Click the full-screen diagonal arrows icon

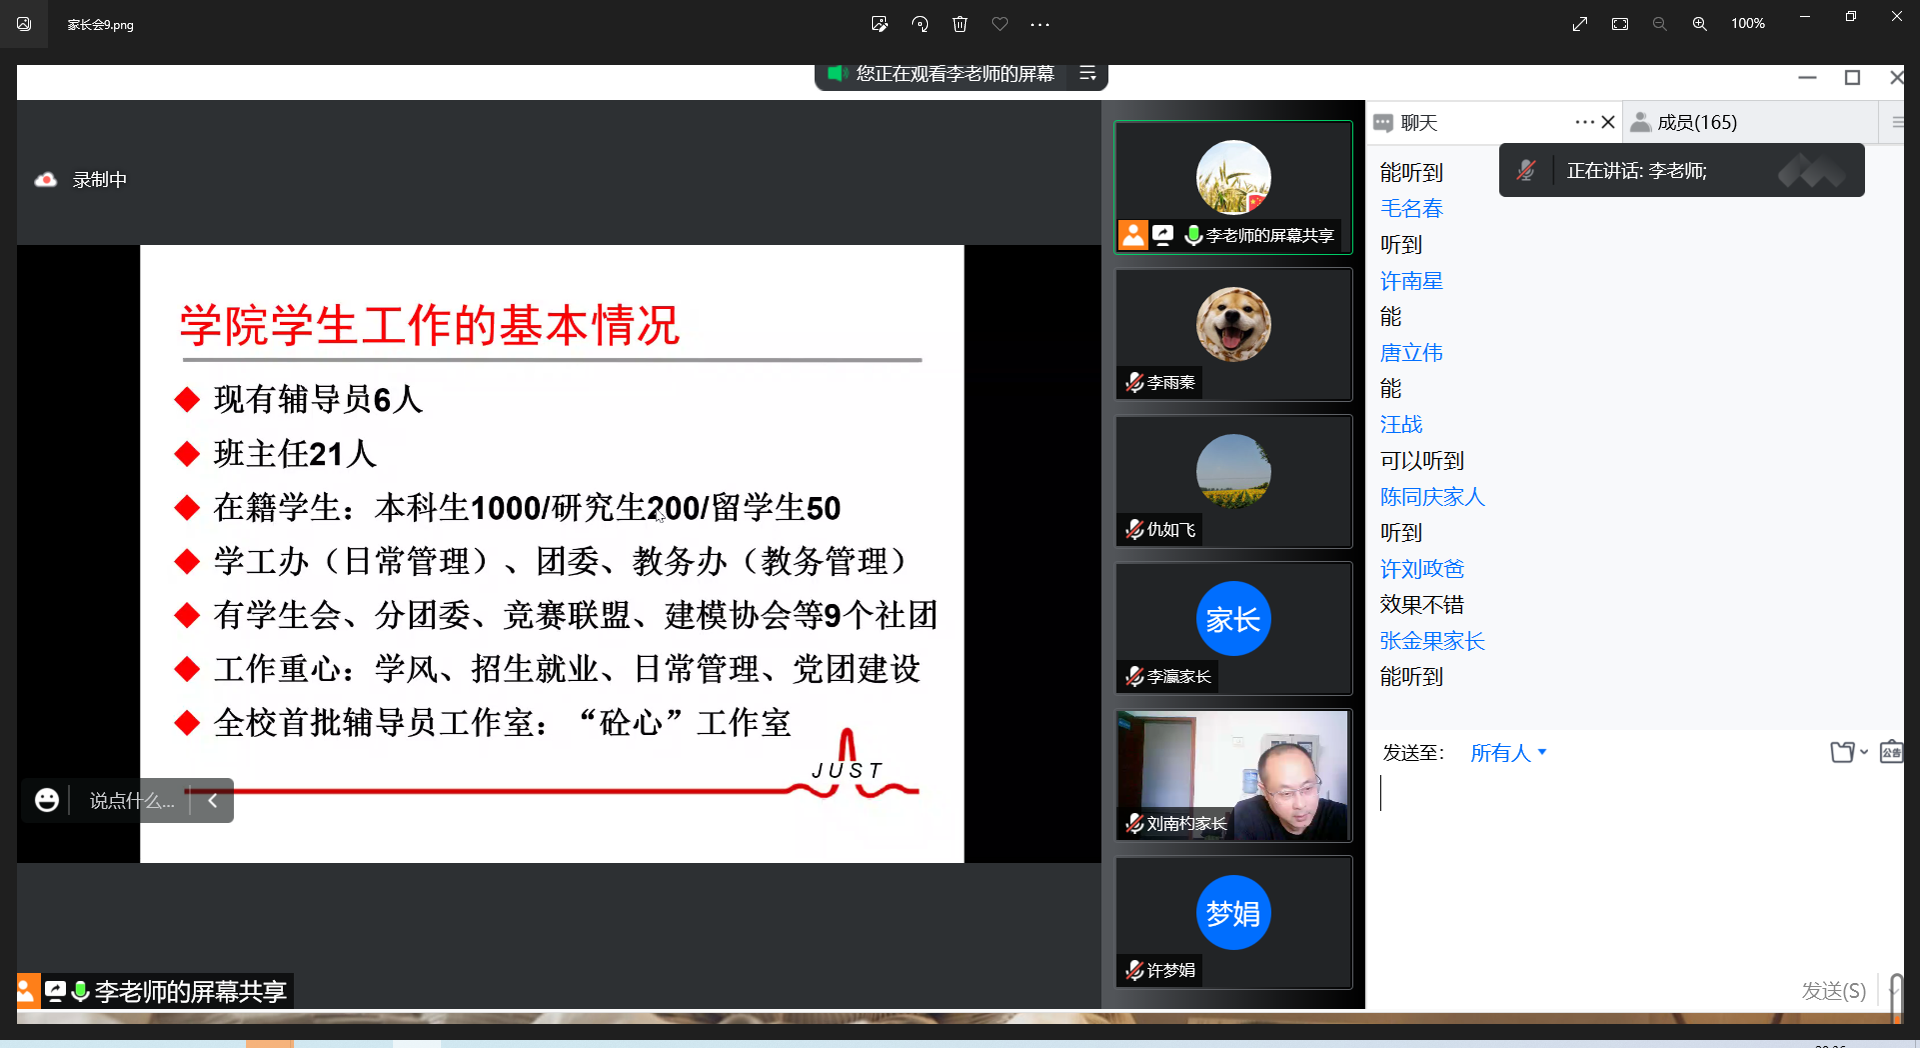pyautogui.click(x=1580, y=24)
